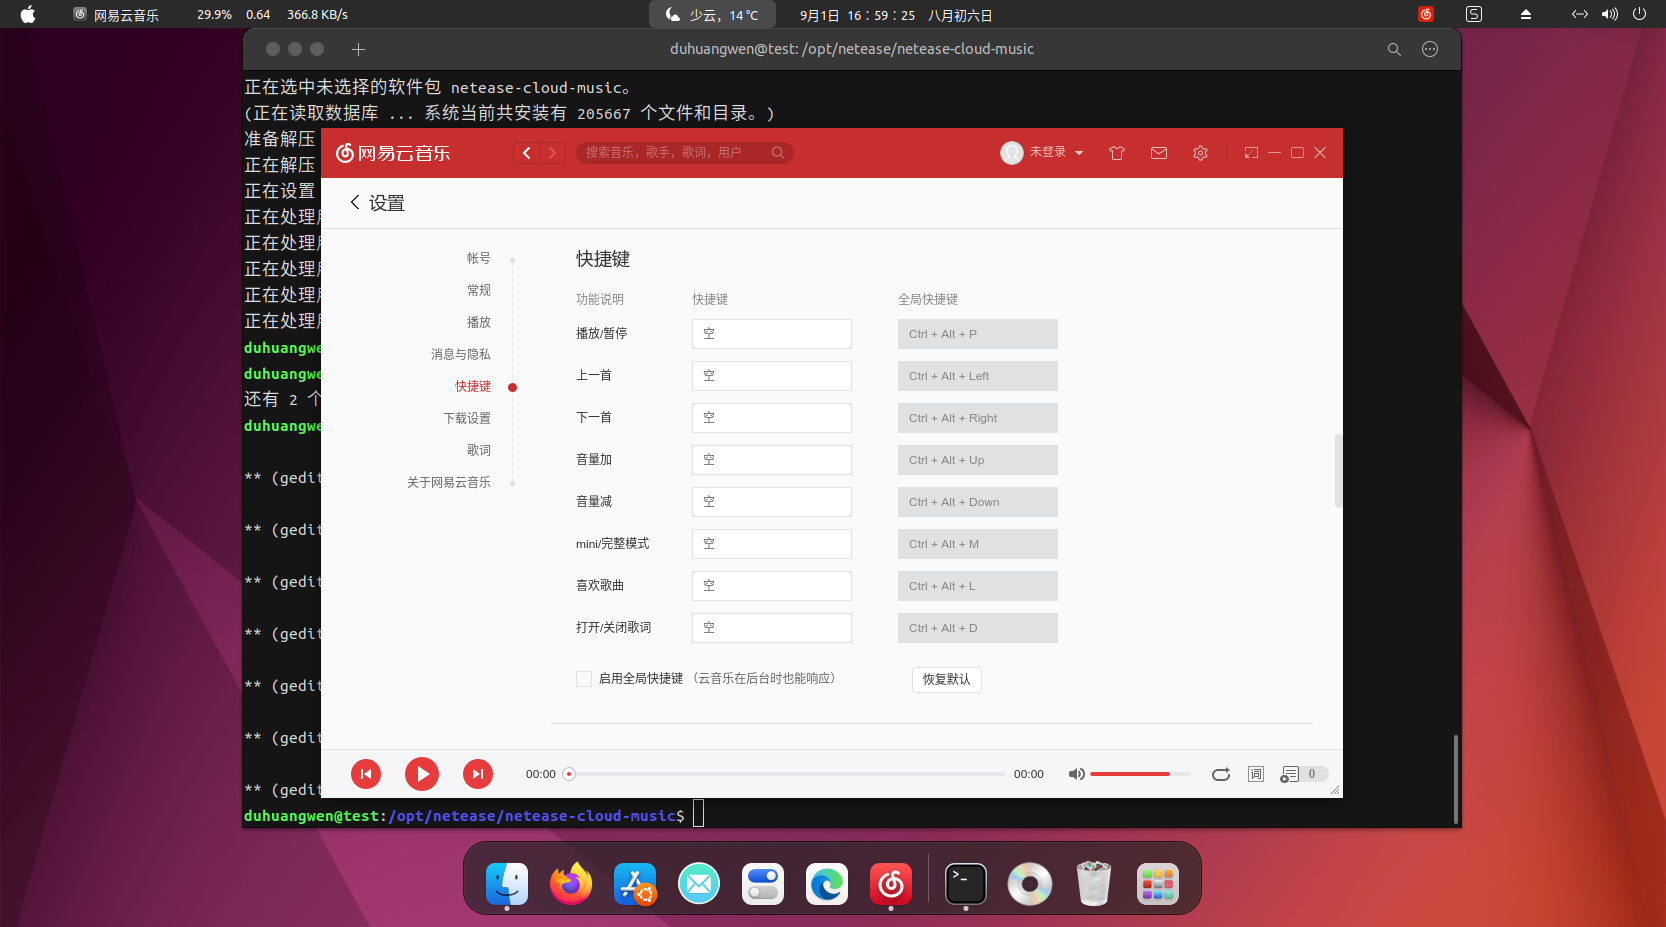Image resolution: width=1666 pixels, height=927 pixels.
Task: Select 歌词 in settings sidebar
Action: pos(478,450)
